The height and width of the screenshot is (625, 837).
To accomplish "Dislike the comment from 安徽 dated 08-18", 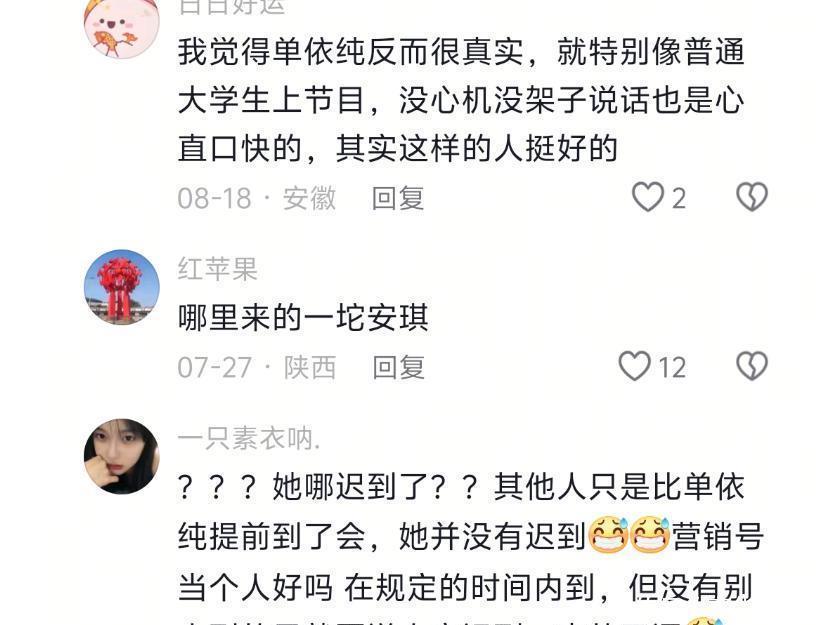I will coord(752,197).
